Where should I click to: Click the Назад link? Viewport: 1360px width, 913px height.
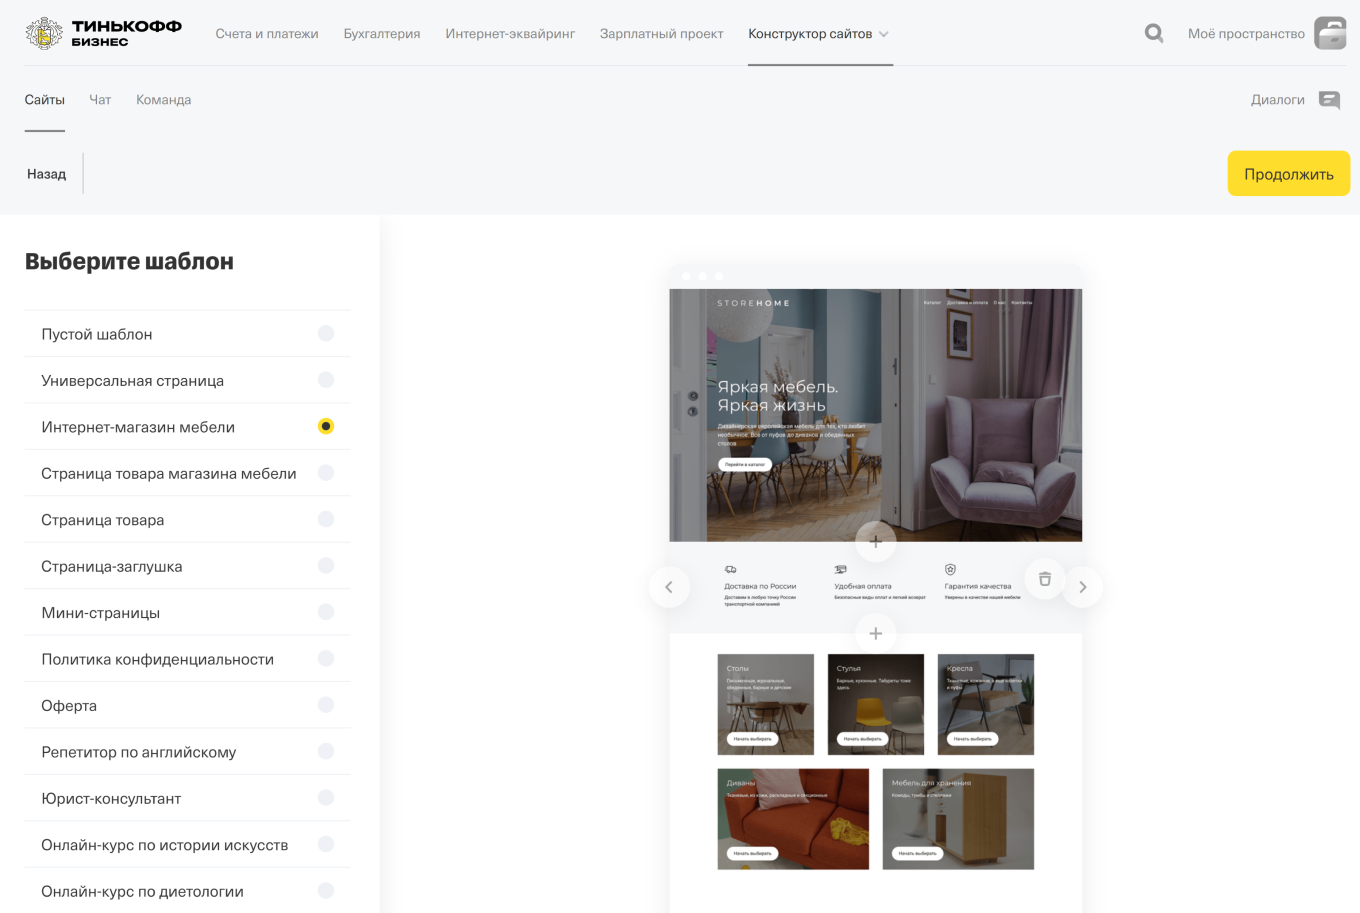[x=46, y=174]
